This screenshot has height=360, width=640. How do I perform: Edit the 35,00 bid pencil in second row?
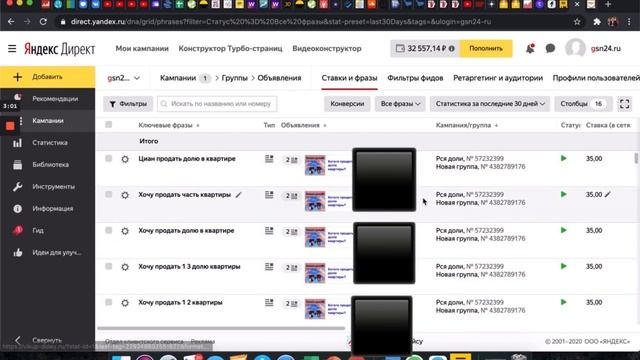point(608,195)
